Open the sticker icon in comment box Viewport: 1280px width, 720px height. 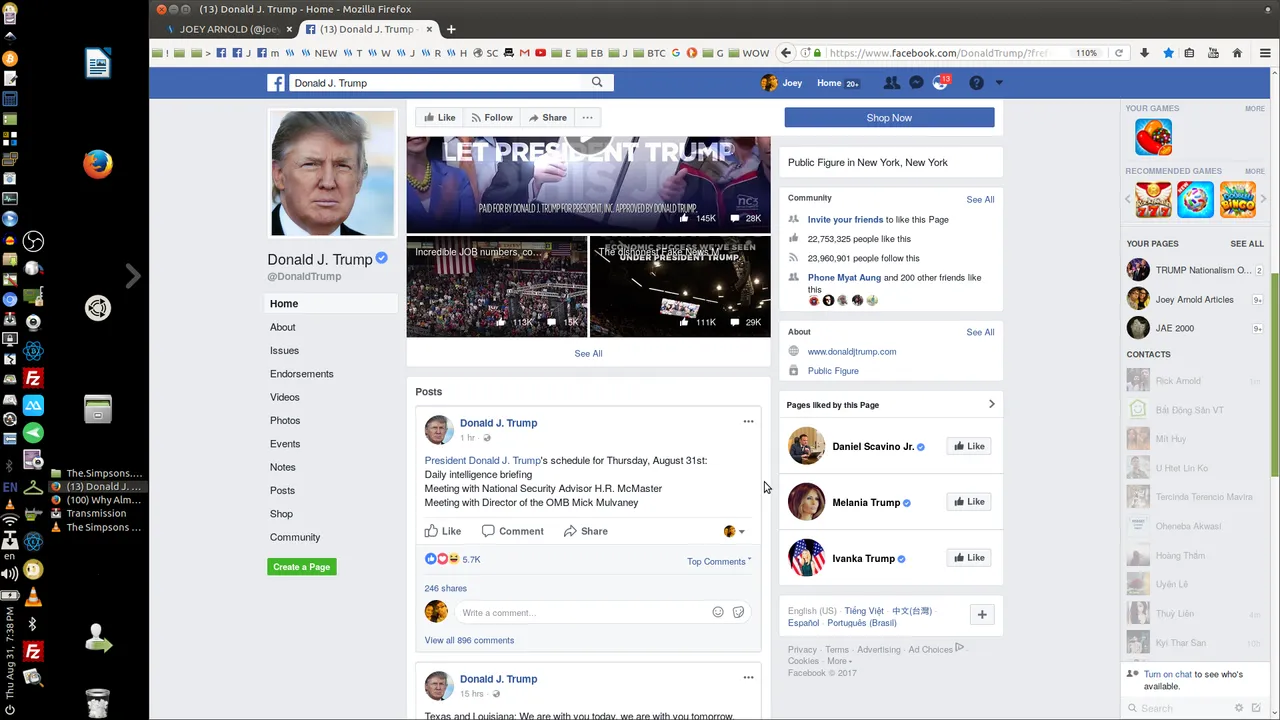738,613
